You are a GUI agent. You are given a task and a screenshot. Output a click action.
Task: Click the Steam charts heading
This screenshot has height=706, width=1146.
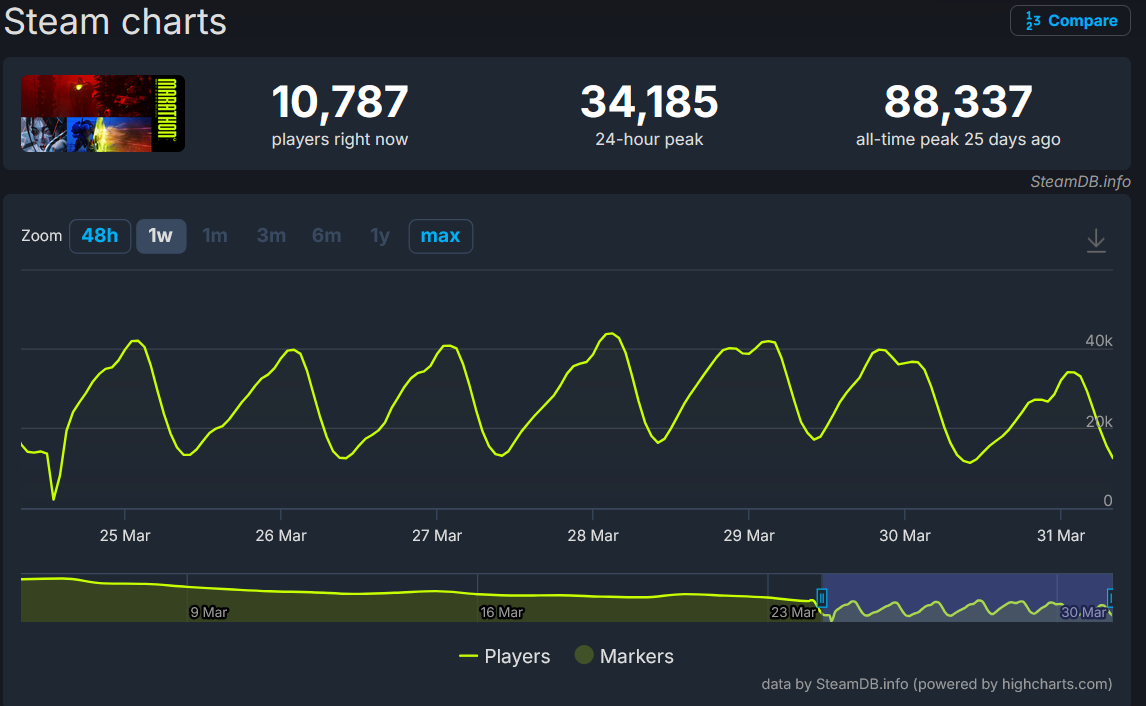point(115,21)
